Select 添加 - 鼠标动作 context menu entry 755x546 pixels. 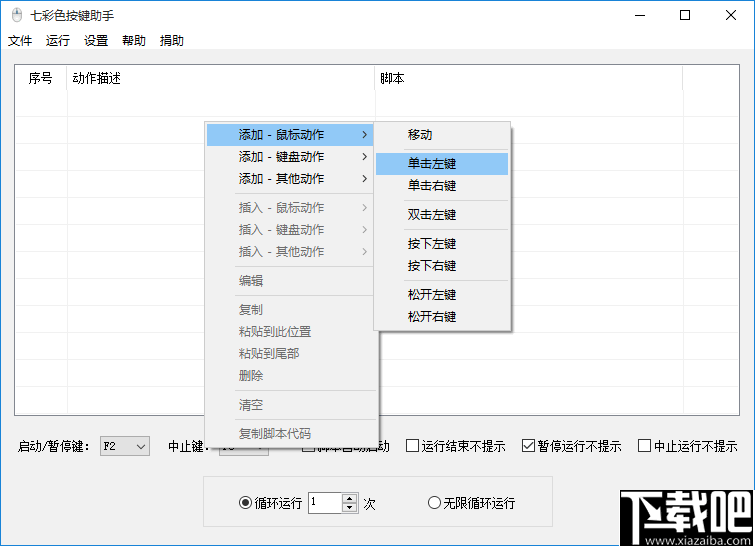[290, 135]
